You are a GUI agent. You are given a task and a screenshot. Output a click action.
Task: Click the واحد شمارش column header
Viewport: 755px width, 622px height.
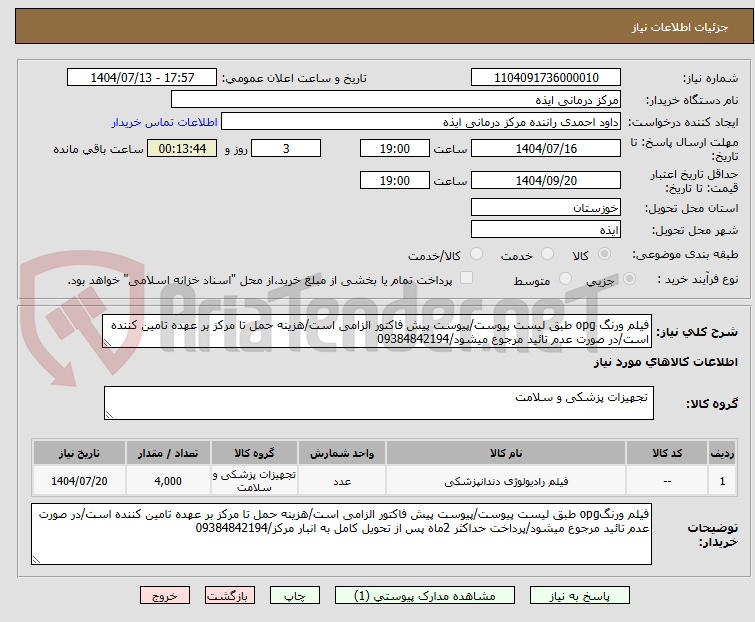342,453
